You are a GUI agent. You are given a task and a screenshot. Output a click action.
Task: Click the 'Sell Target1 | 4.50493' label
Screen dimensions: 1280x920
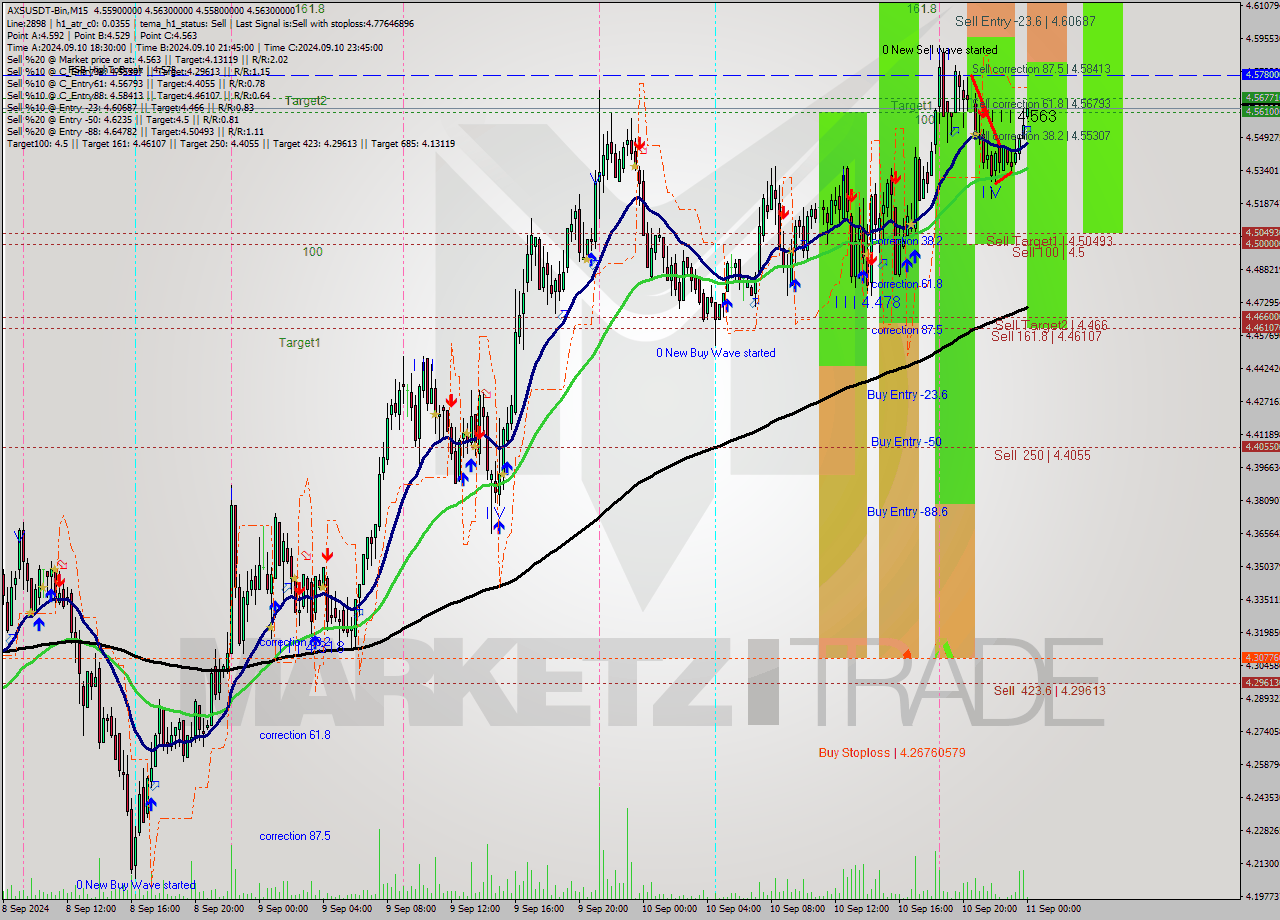pyautogui.click(x=1049, y=241)
